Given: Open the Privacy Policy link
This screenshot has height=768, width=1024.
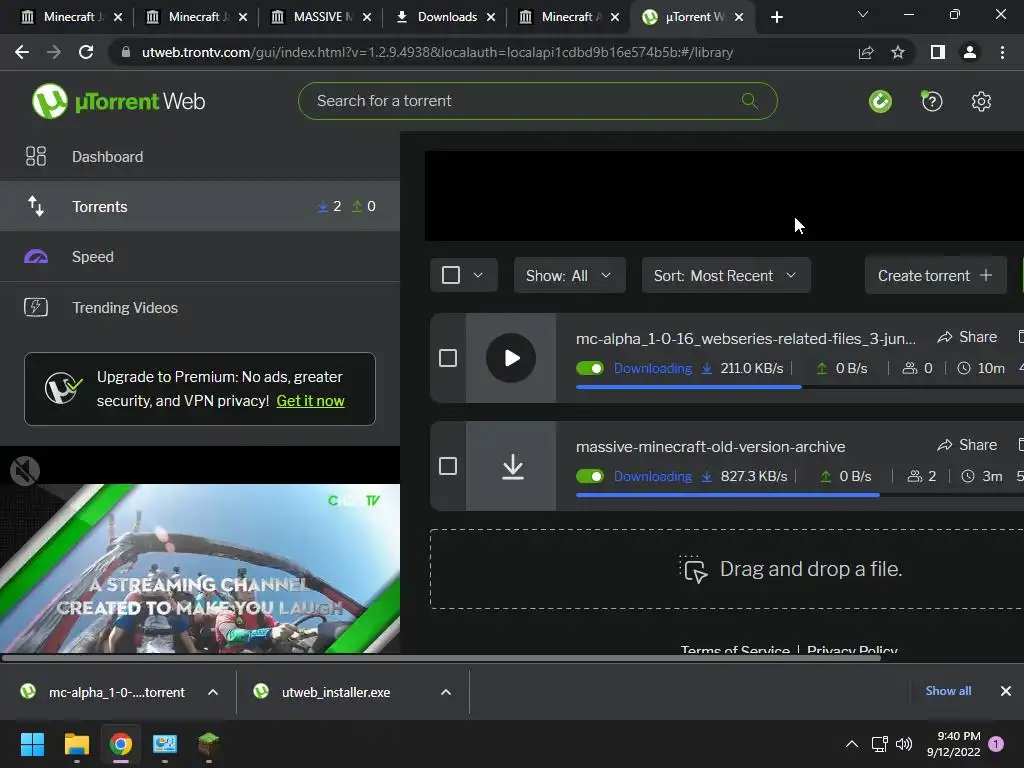Looking at the screenshot, I should tap(852, 650).
